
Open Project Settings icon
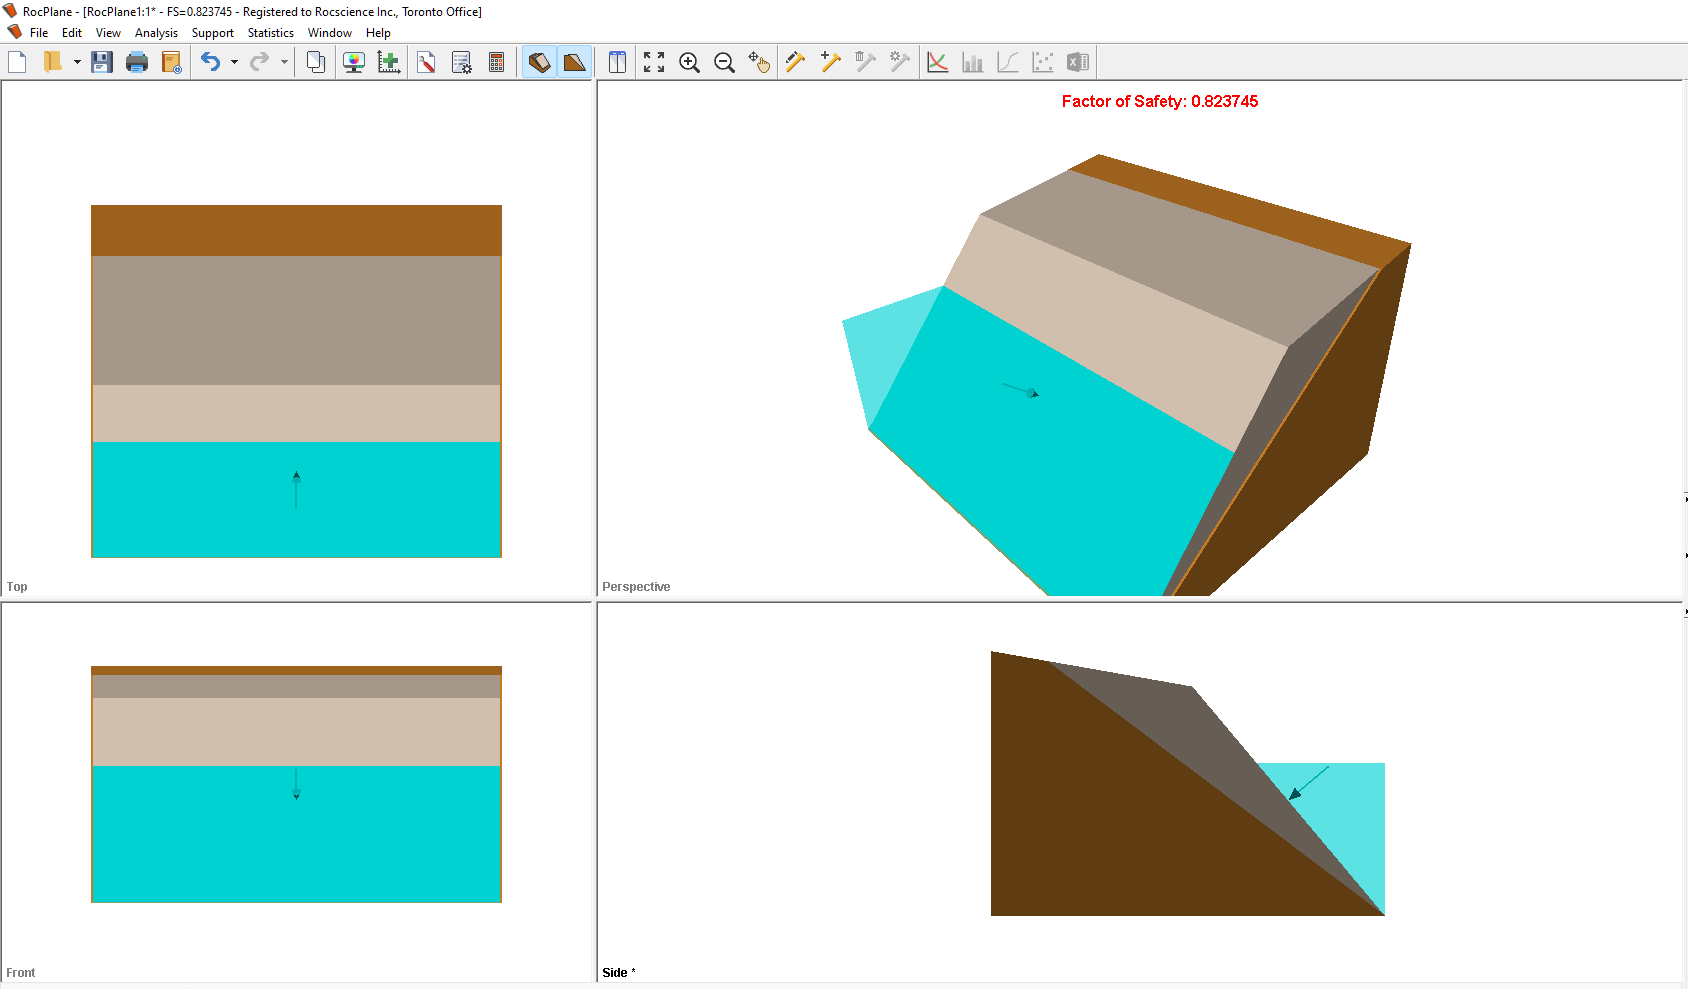point(426,62)
